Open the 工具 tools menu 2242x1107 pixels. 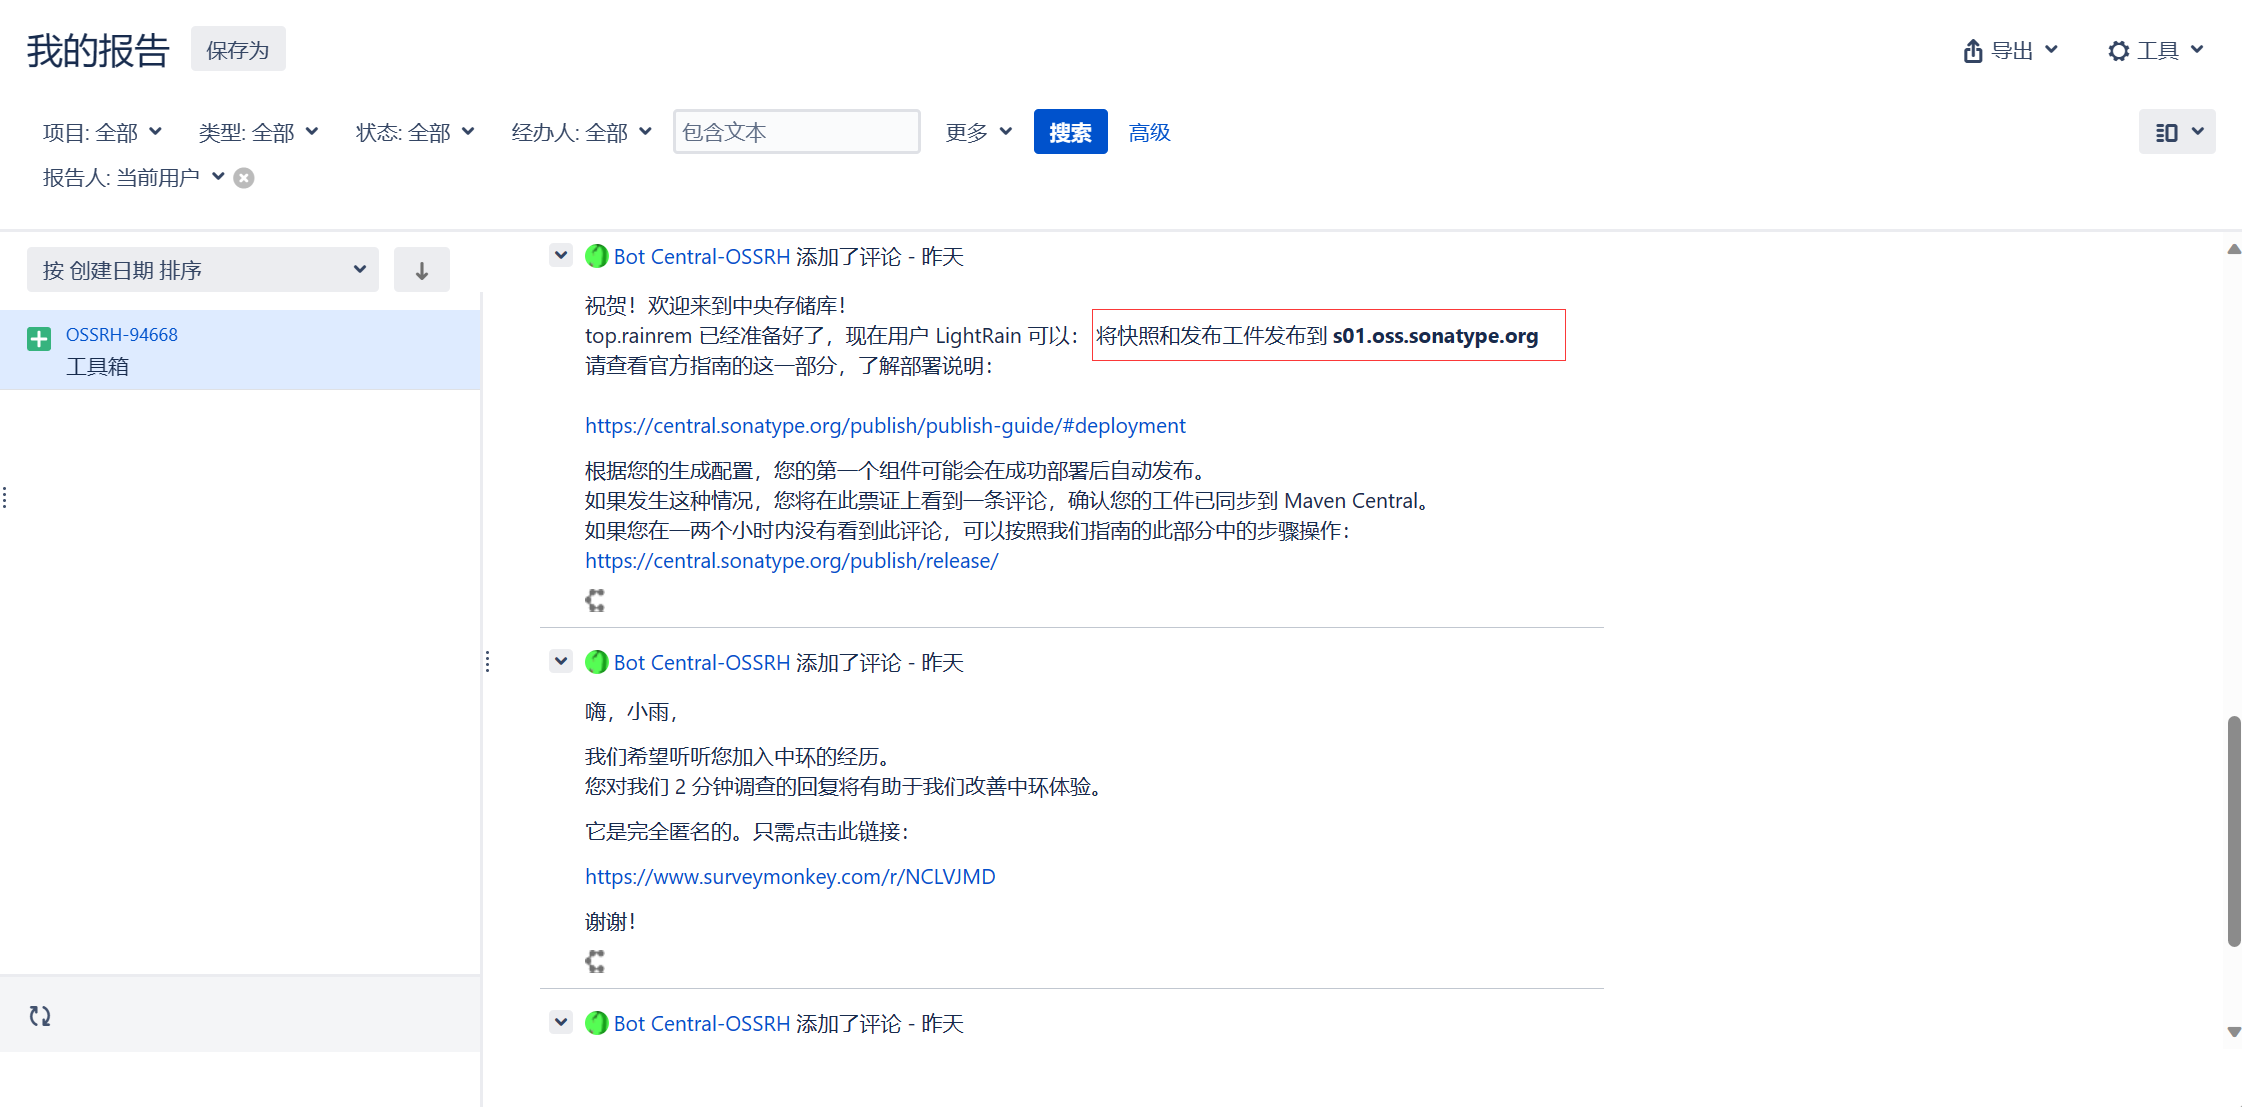coord(2156,50)
